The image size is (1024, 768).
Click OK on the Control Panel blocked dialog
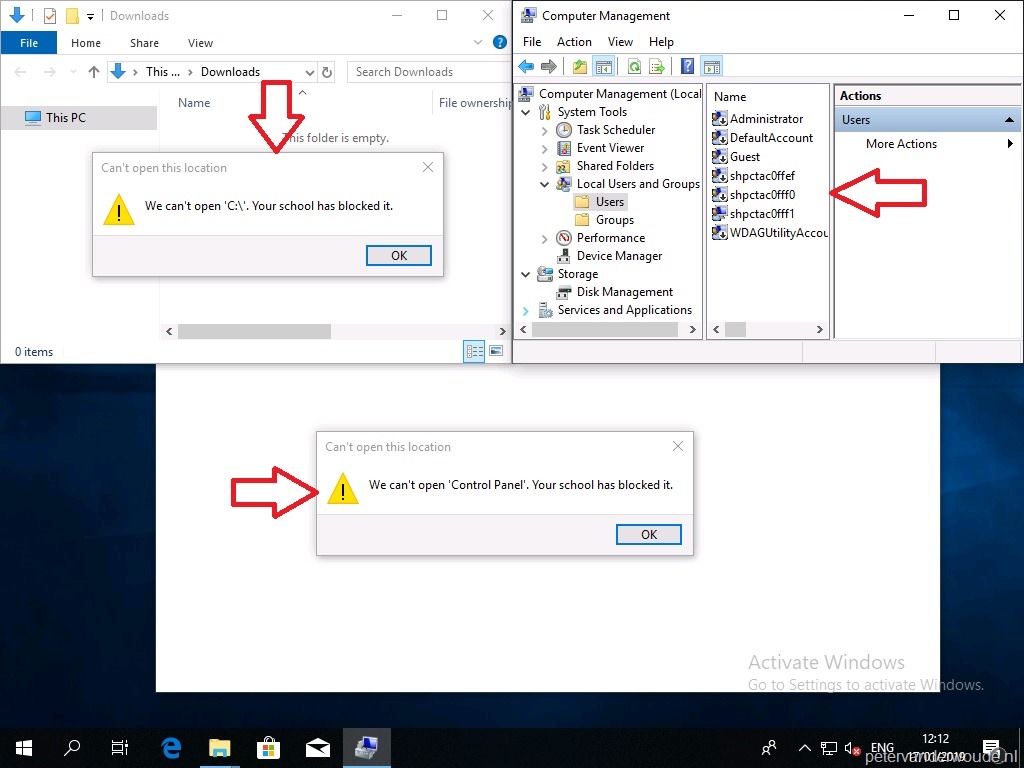coord(648,534)
